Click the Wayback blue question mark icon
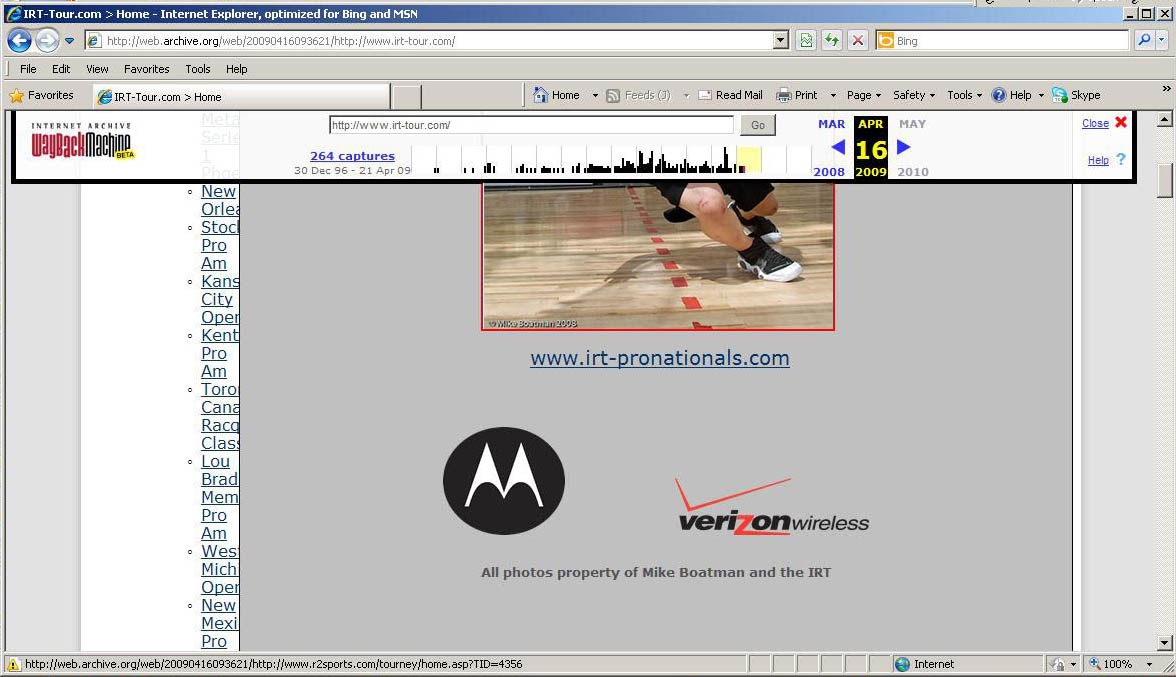 1120,159
